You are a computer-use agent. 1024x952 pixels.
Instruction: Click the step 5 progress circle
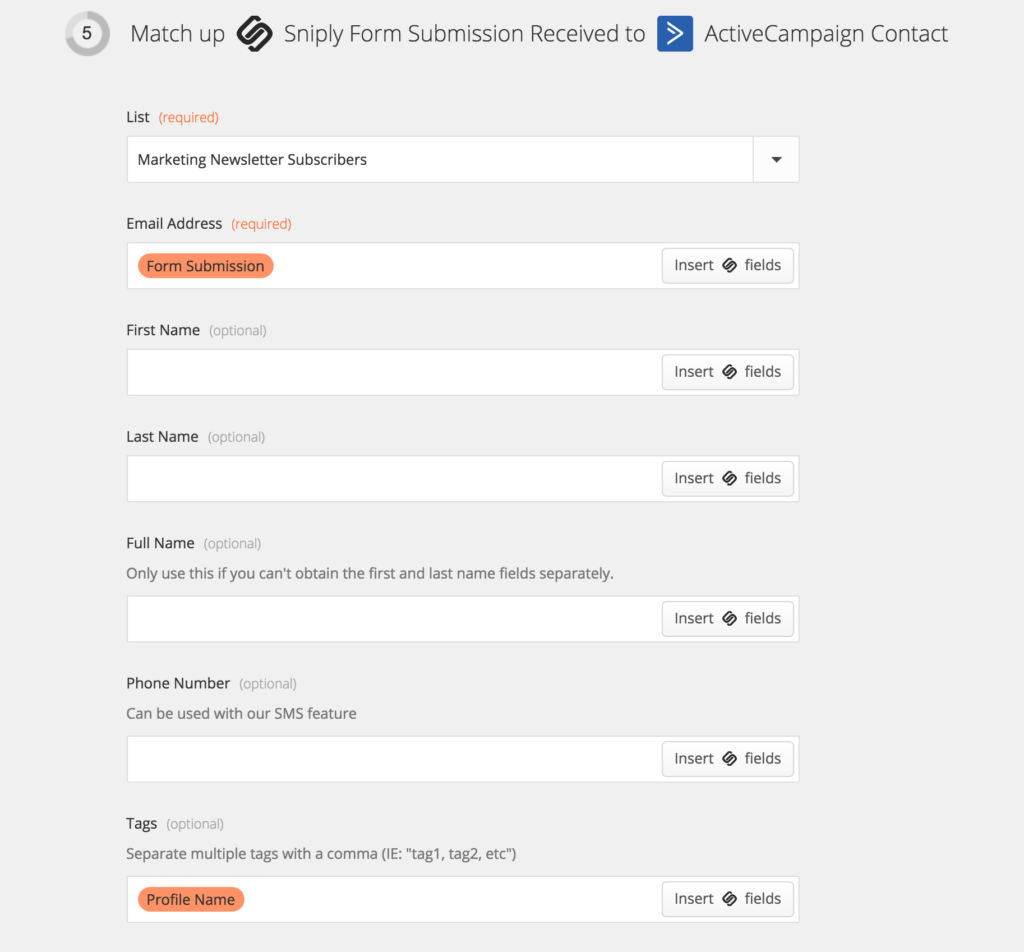coord(87,33)
